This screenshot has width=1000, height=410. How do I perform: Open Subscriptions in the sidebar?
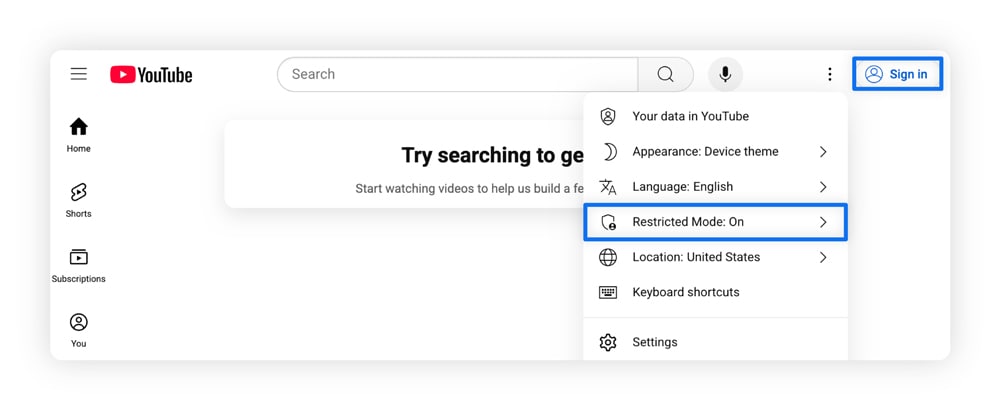[78, 266]
